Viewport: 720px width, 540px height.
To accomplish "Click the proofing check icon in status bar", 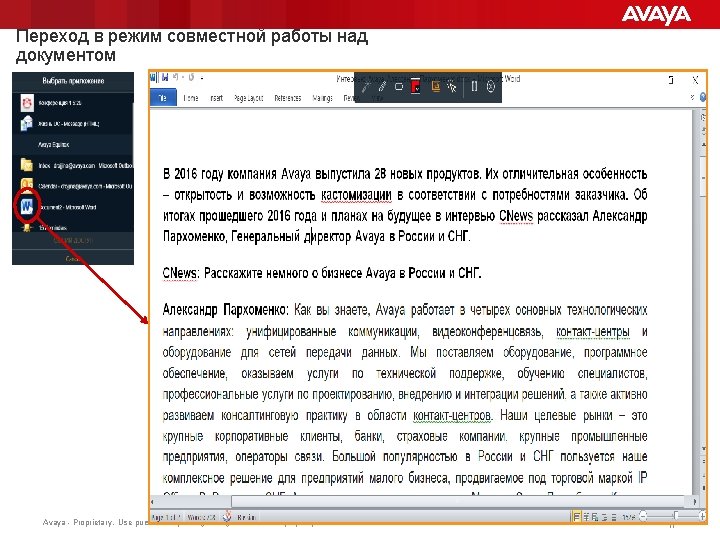I will [x=227, y=517].
